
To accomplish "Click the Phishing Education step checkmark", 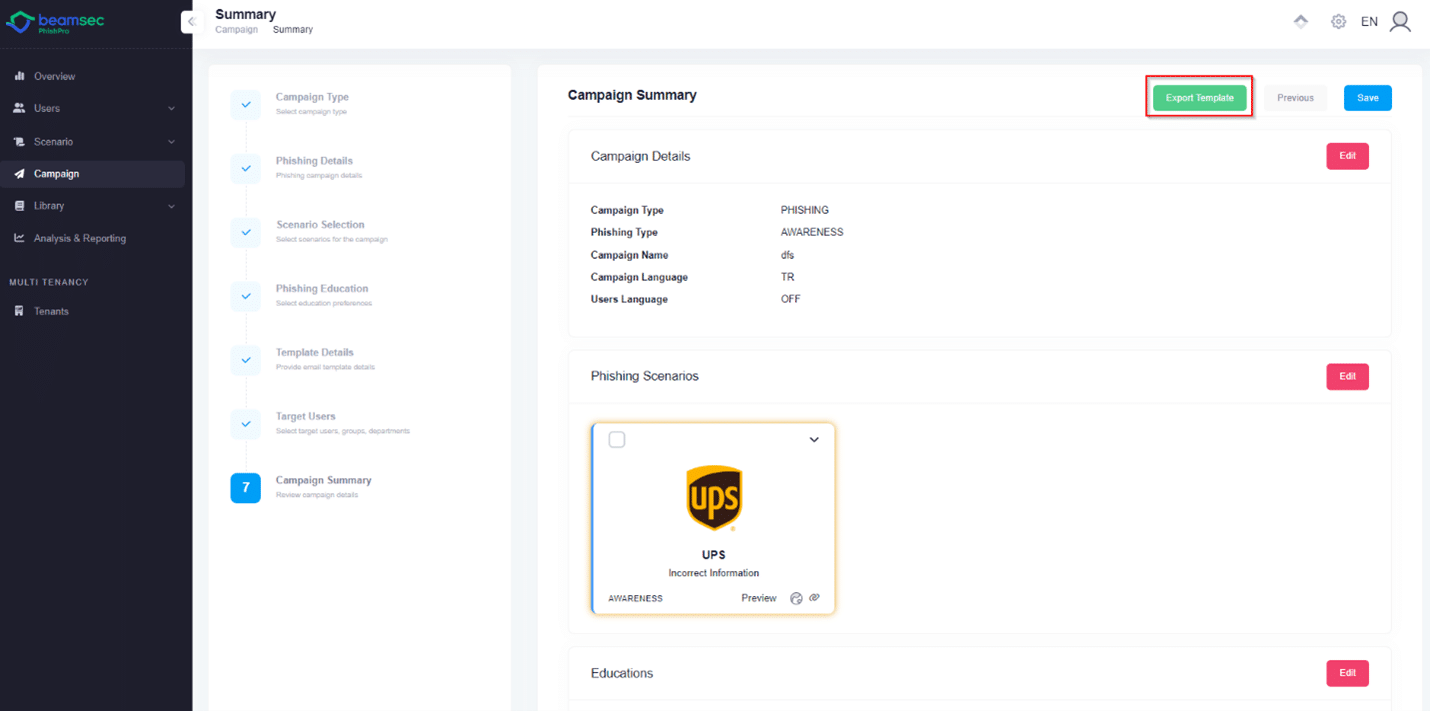I will [x=246, y=297].
